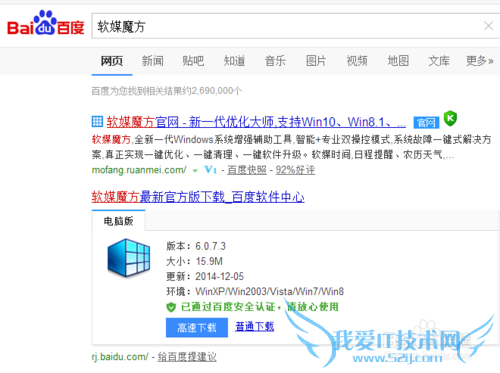Screen dimensions: 500x373
Task: Click the 普通下载 link
Action: pyautogui.click(x=255, y=326)
